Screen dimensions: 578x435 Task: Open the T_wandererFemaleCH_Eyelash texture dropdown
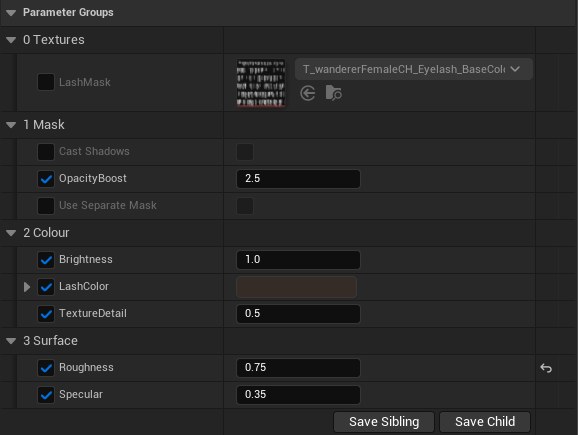click(413, 69)
